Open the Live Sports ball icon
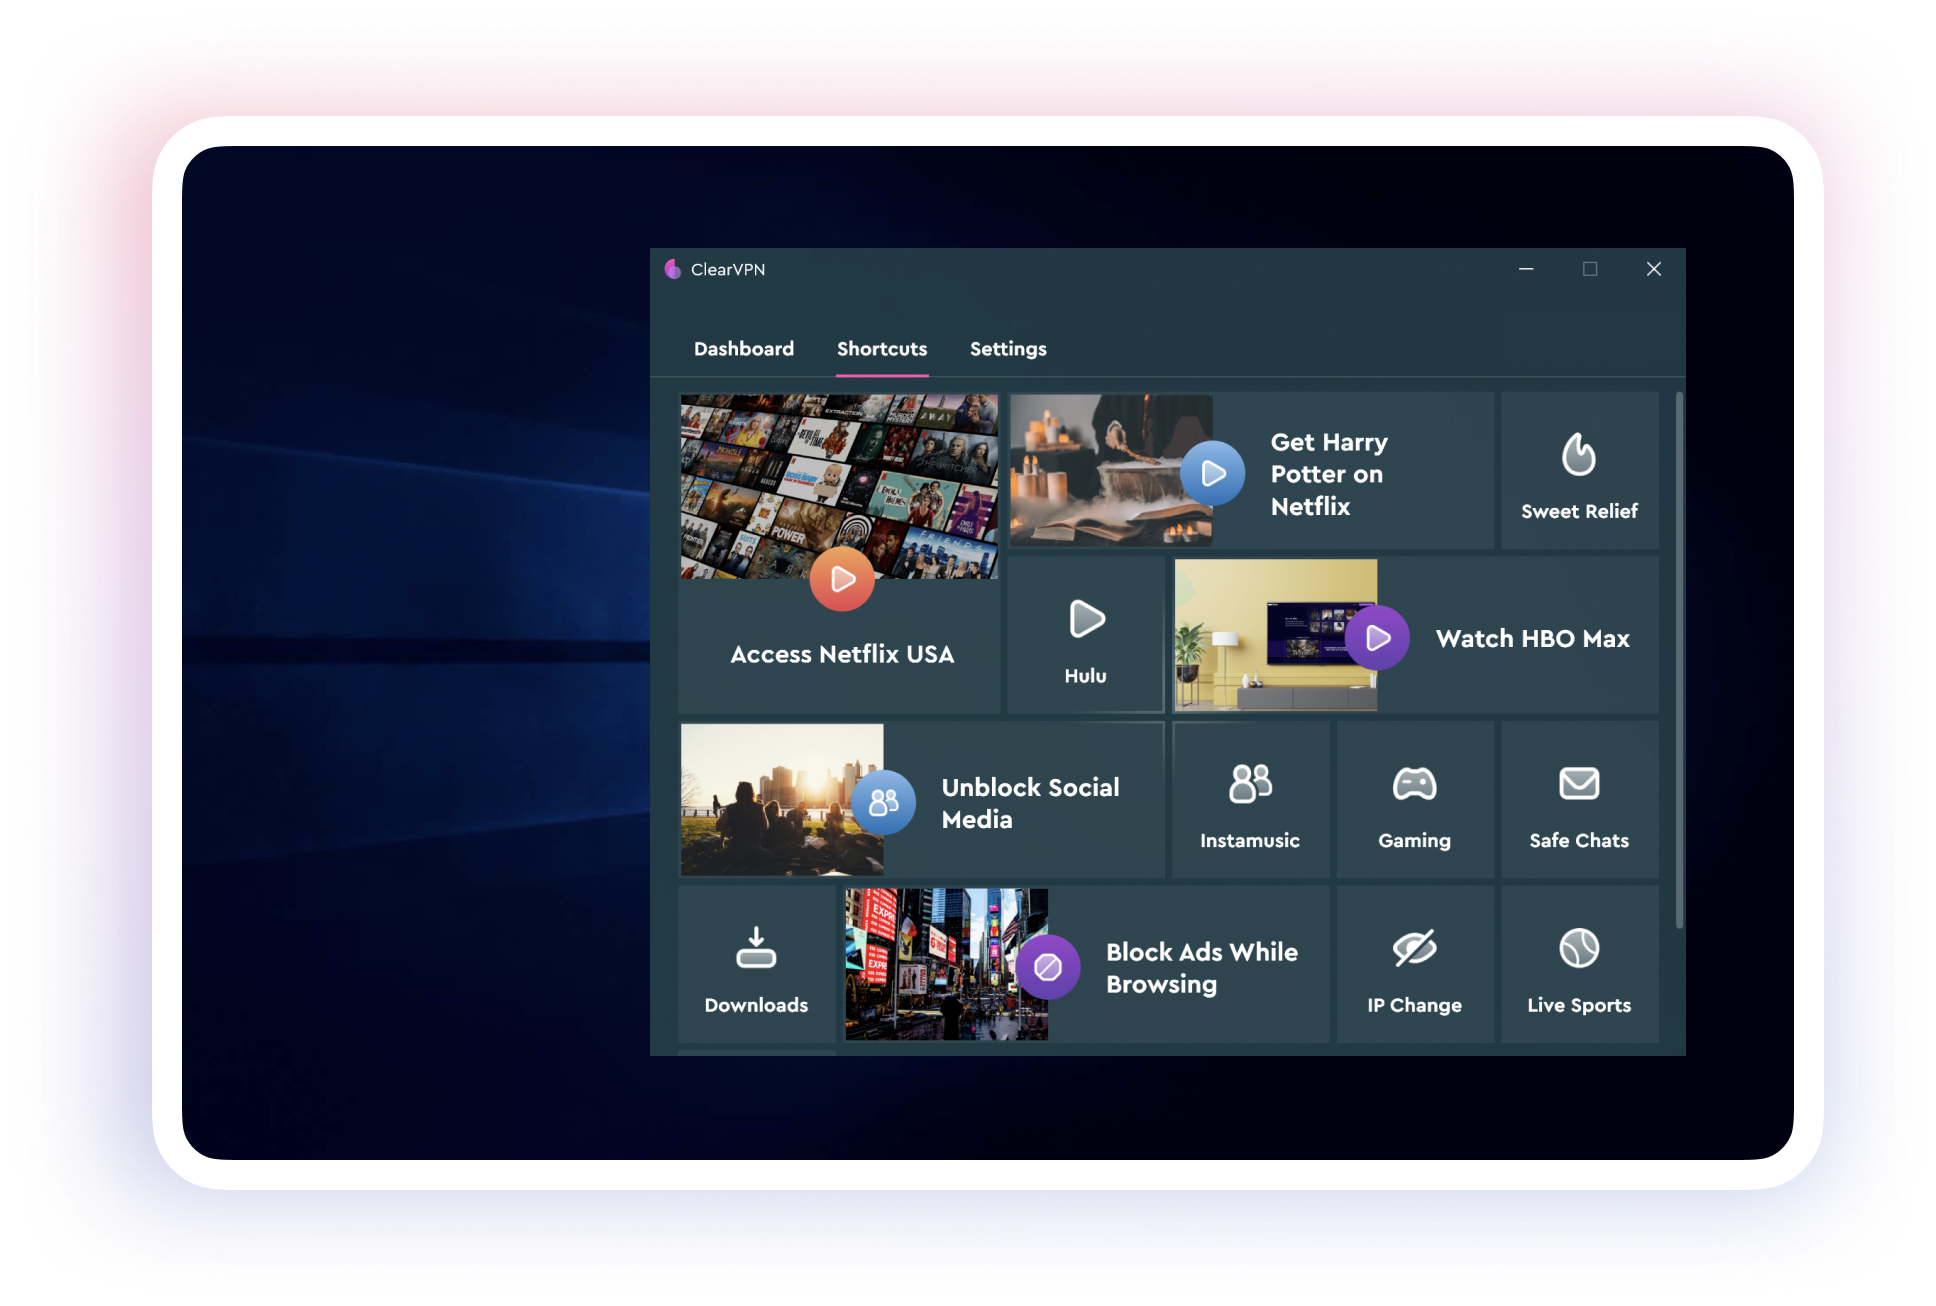The width and height of the screenshot is (1936, 1306). click(1579, 948)
